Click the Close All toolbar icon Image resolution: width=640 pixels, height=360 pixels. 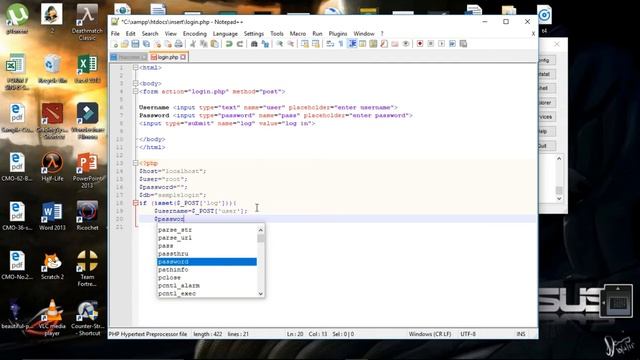(x=168, y=44)
